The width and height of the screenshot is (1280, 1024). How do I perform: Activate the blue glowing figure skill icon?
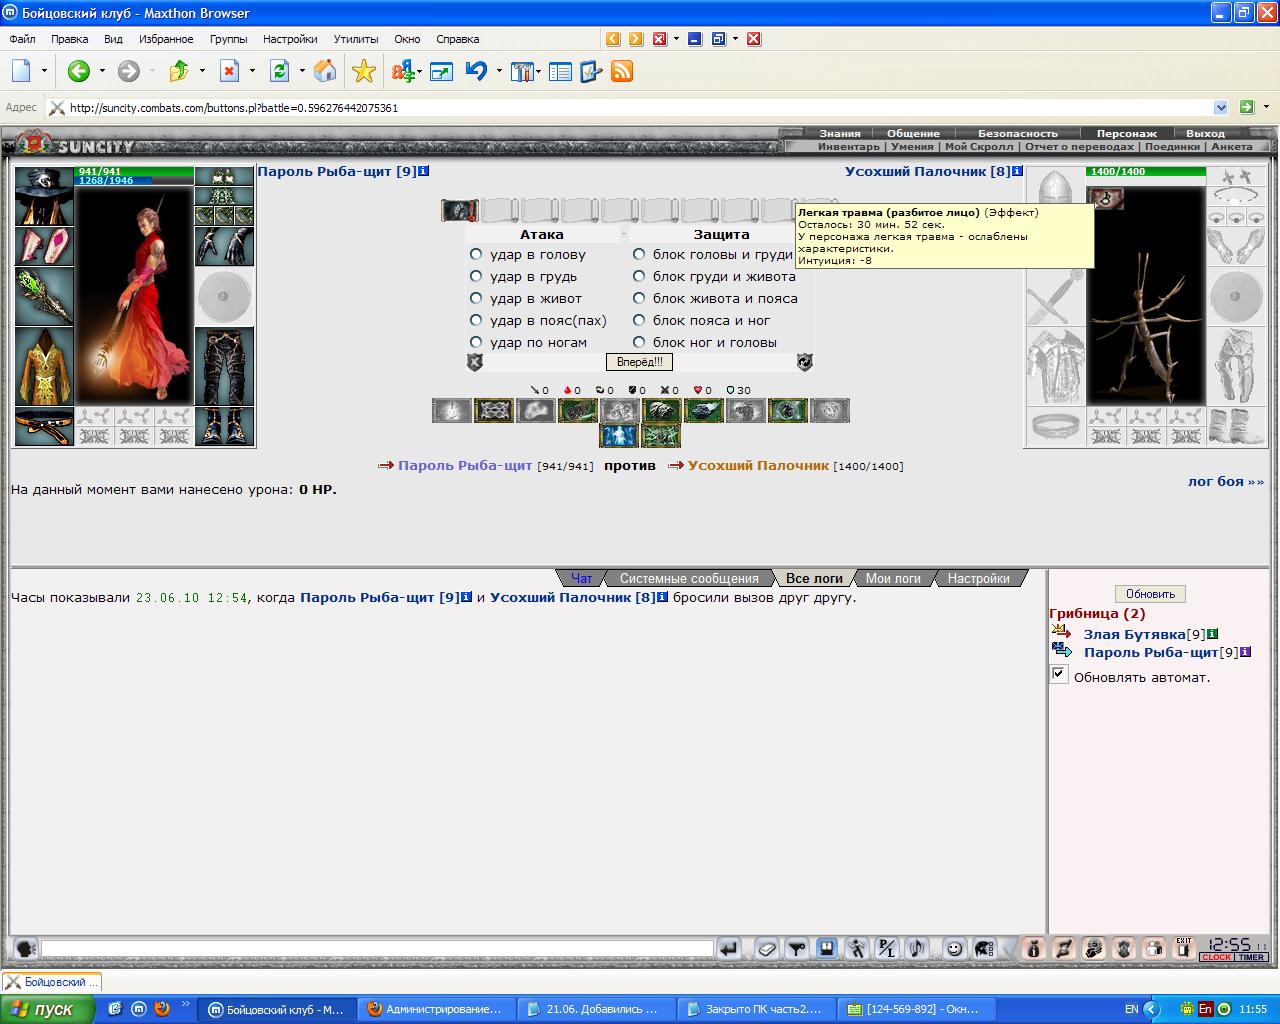pos(619,435)
